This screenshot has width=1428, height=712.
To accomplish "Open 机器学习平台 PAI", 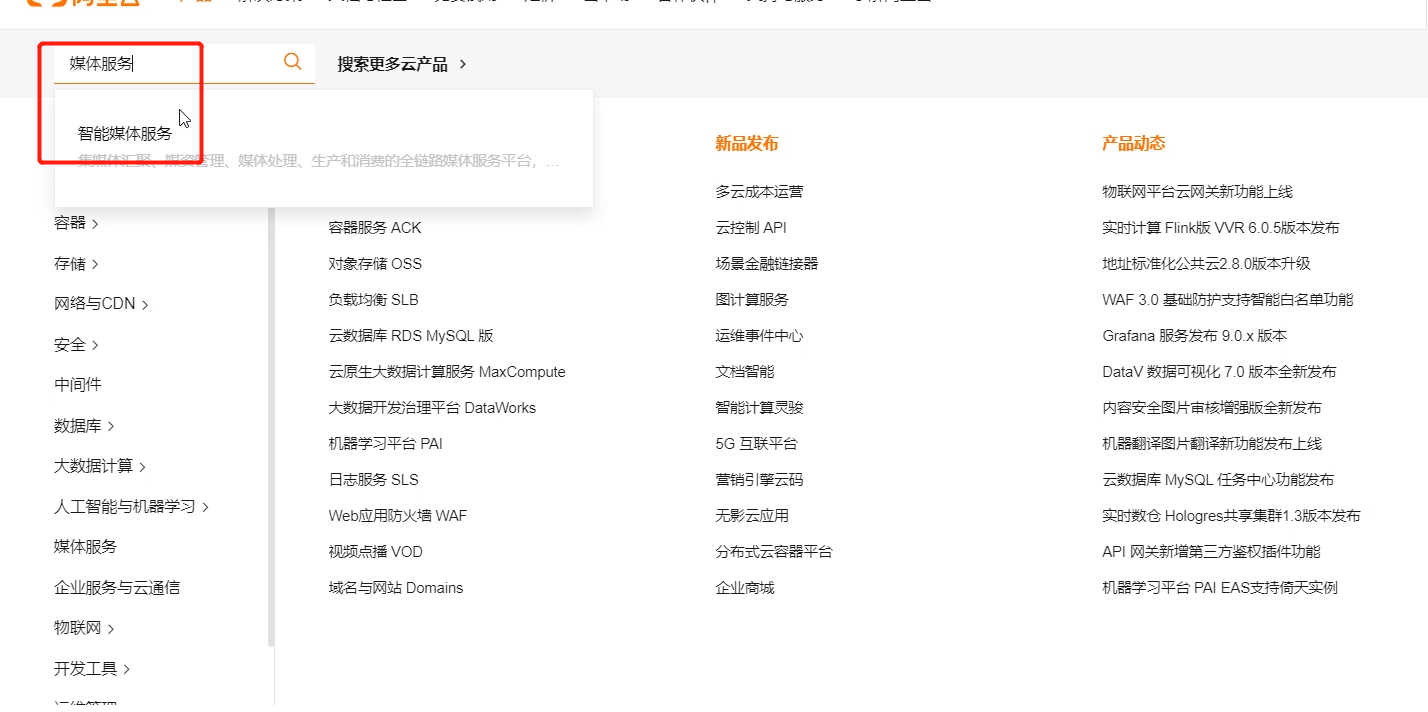I will 385,444.
